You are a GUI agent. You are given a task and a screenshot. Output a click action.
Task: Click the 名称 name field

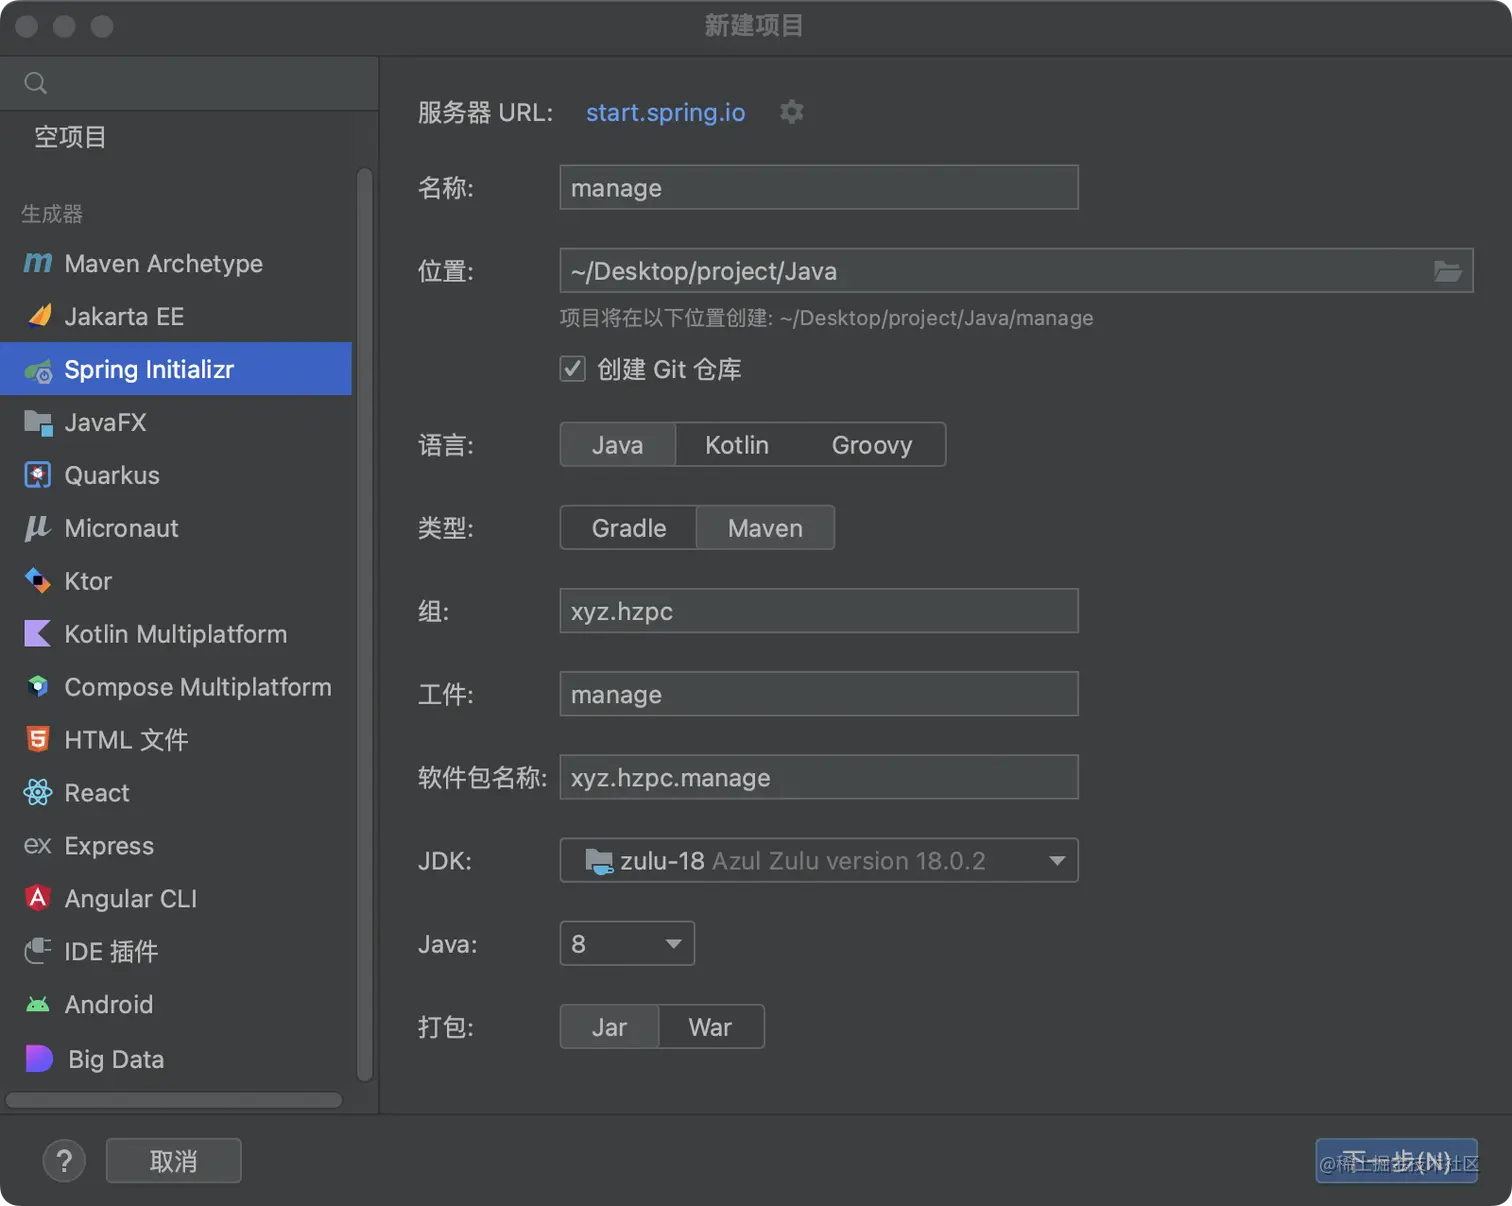(x=819, y=188)
